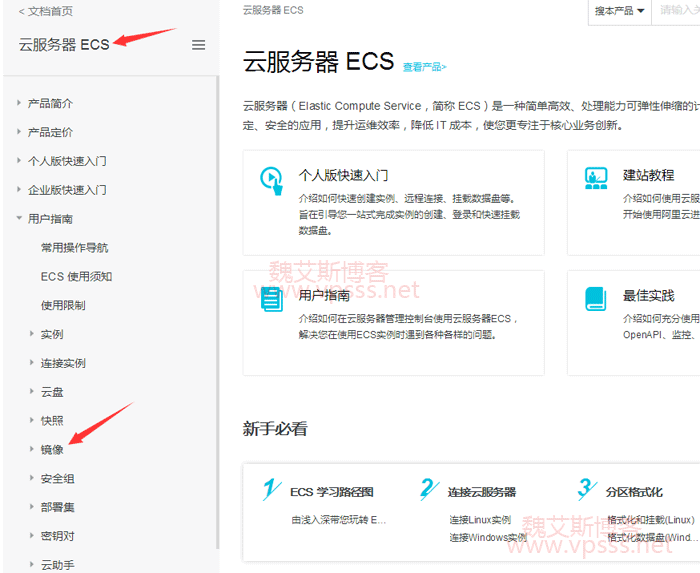Click the 用户指南 document card icon
Viewport: 700px width, 573px height.
271,298
